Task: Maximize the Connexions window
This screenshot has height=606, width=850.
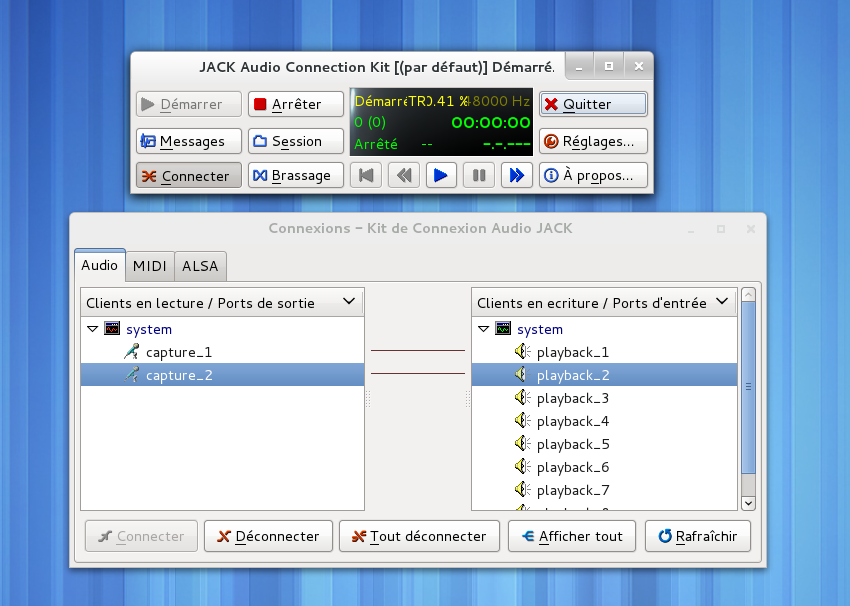Action: (x=721, y=229)
